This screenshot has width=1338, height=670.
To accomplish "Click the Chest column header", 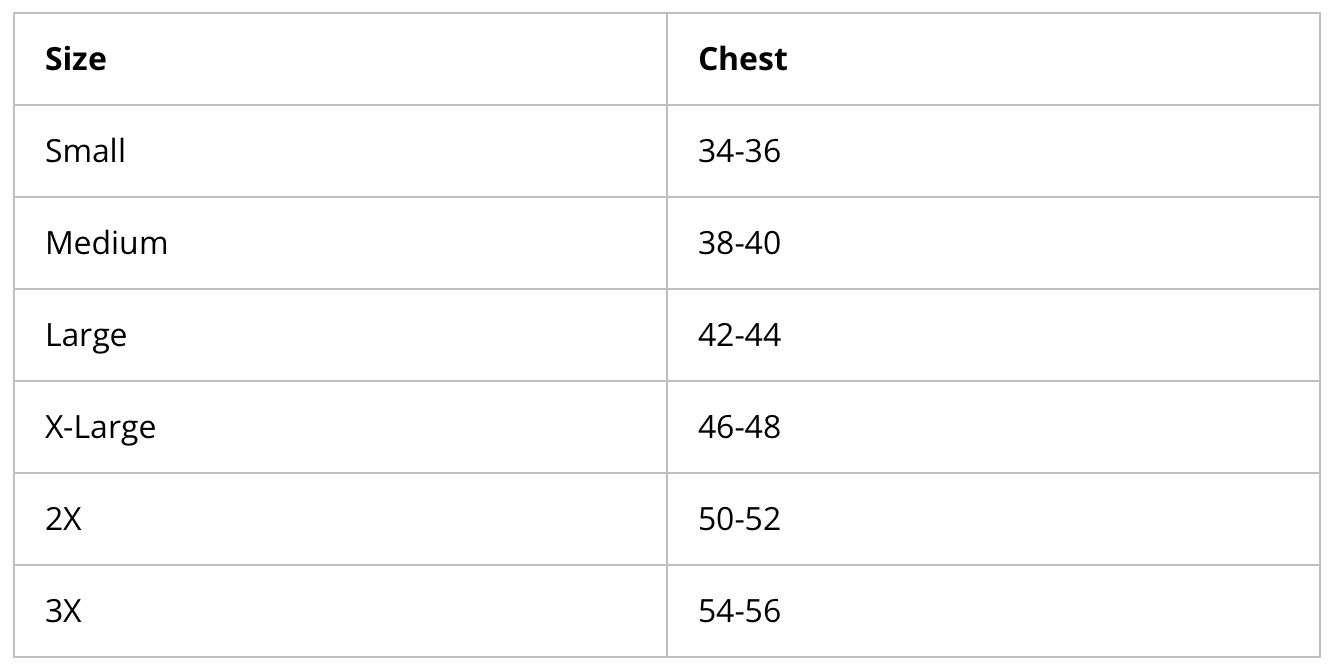I will click(x=993, y=59).
